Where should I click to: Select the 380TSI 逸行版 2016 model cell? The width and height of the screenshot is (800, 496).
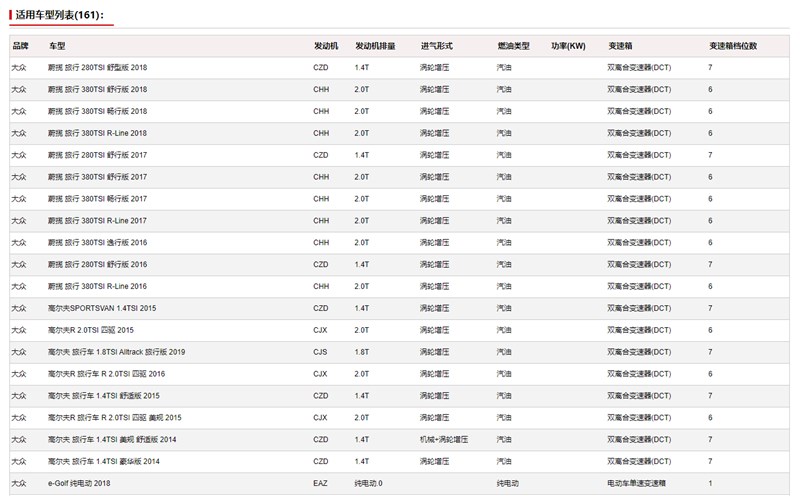click(x=97, y=243)
